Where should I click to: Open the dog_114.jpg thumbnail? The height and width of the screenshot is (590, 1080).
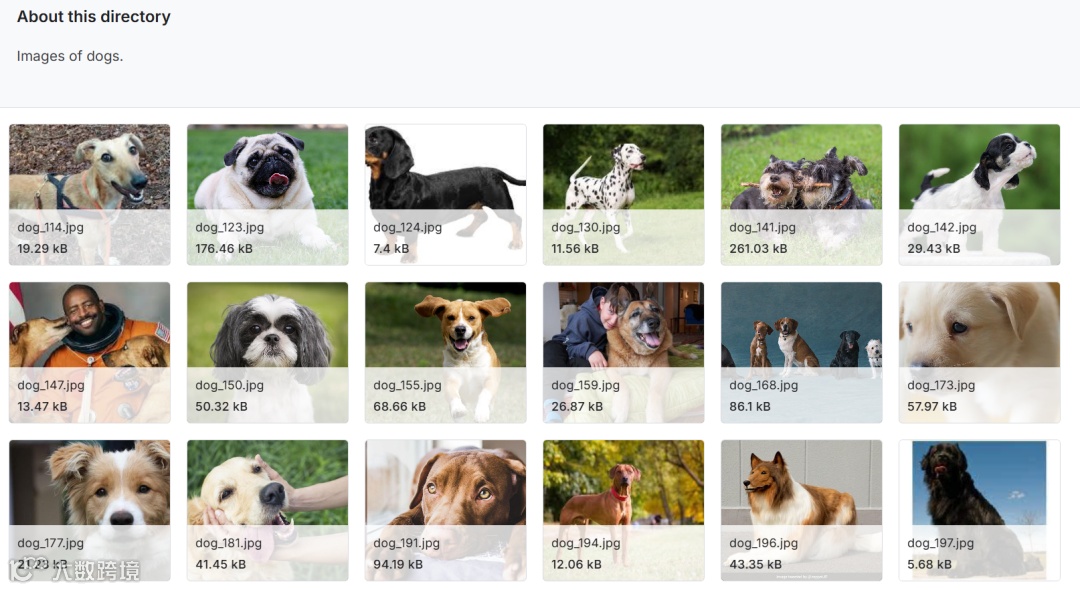90,195
